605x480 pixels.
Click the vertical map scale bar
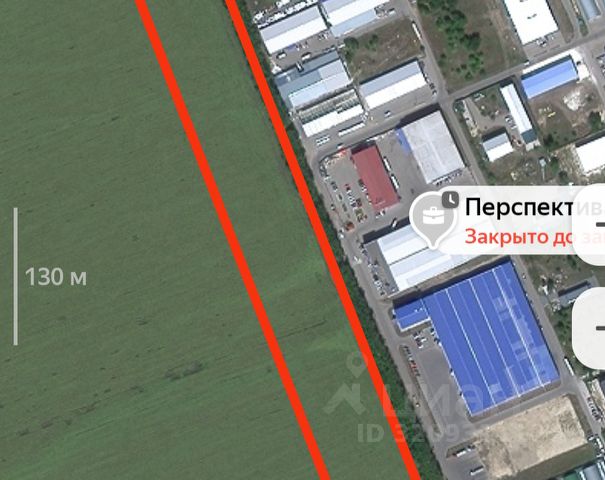[15, 276]
